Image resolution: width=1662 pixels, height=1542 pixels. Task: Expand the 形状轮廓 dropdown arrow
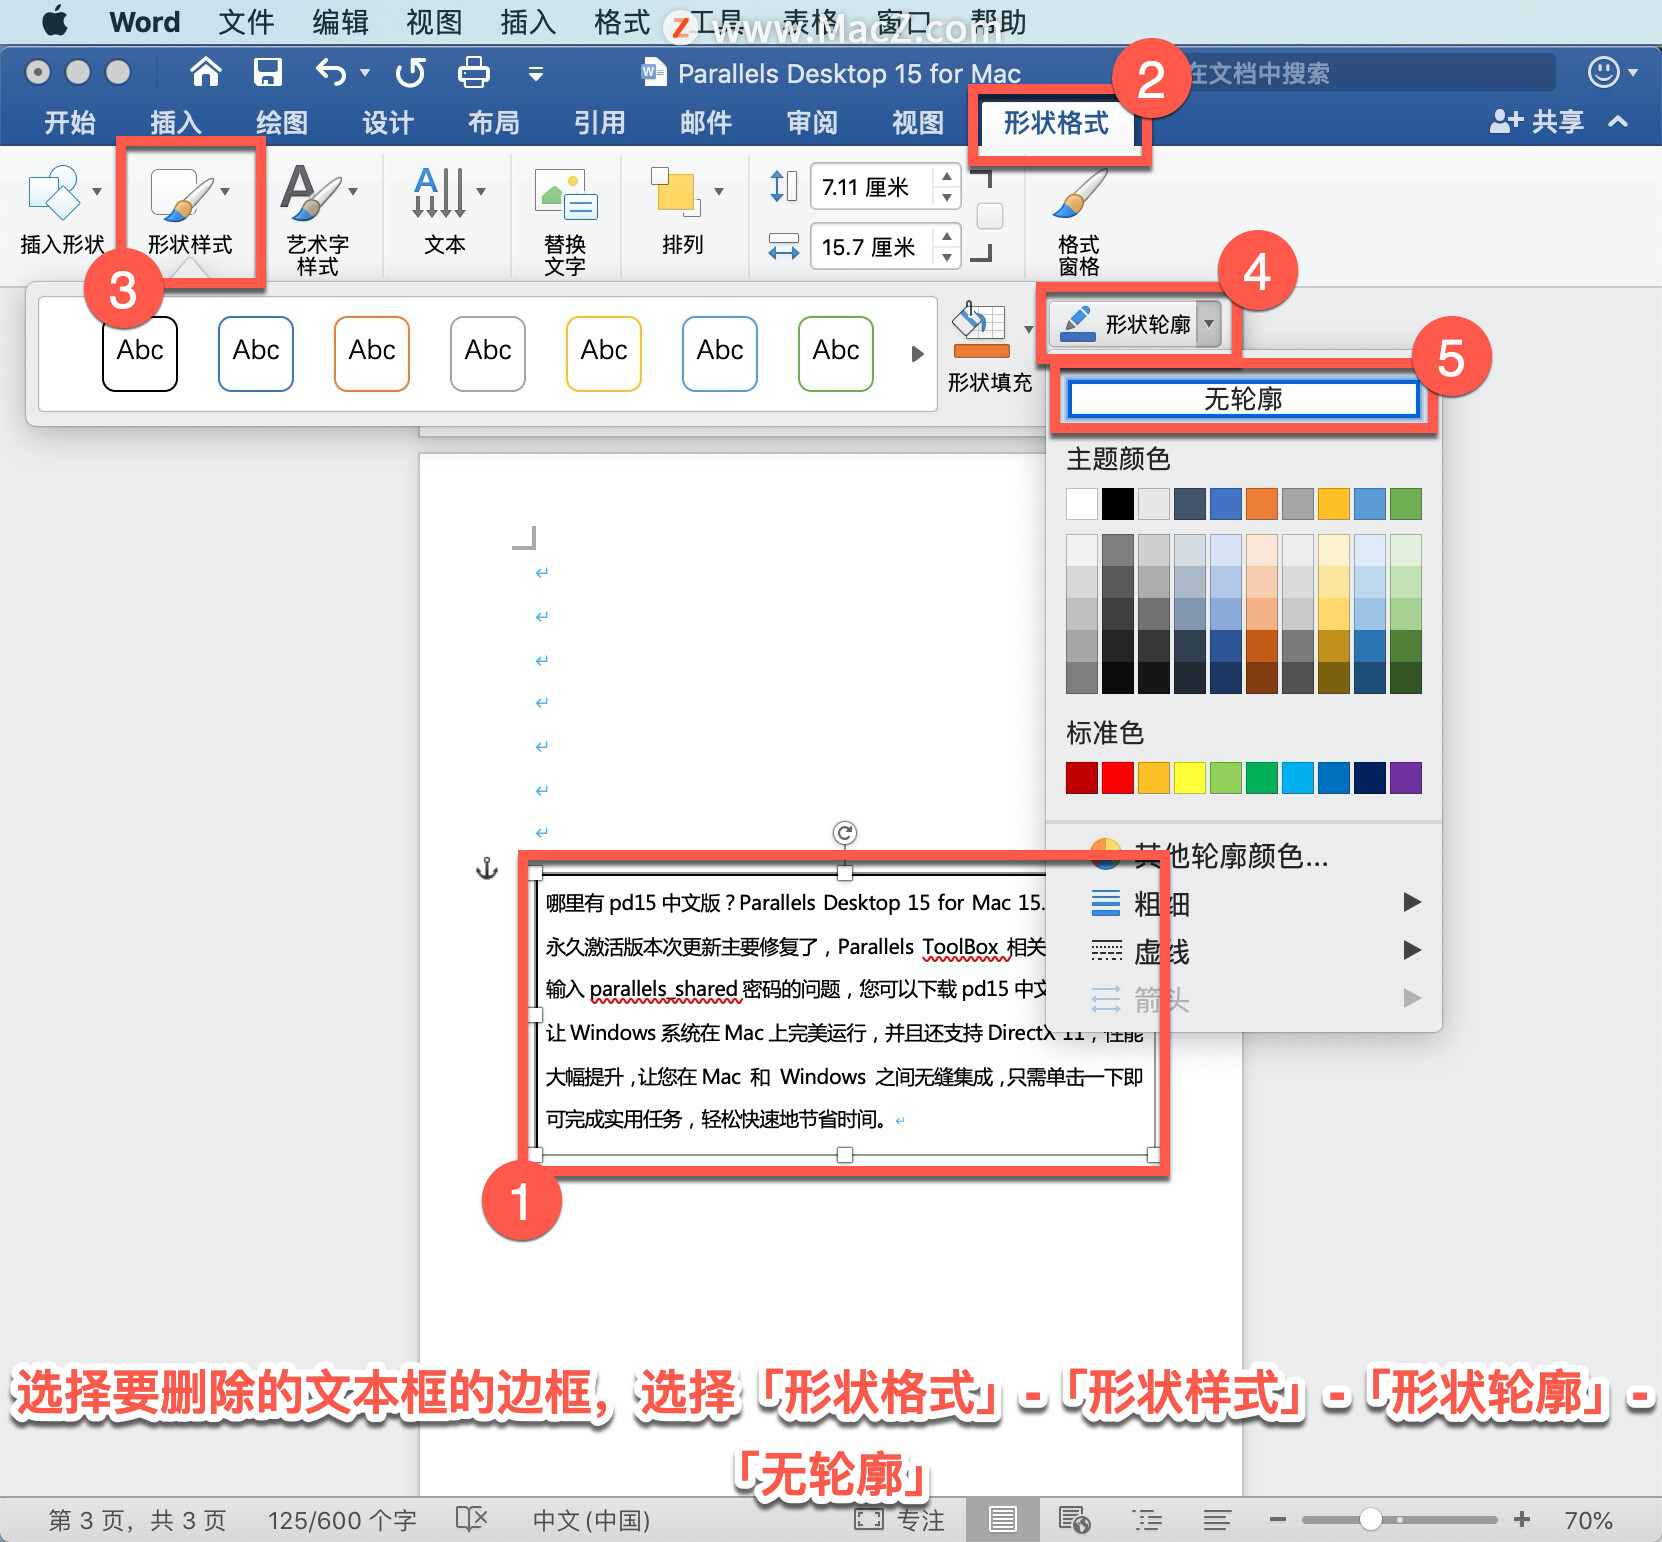pos(1209,323)
